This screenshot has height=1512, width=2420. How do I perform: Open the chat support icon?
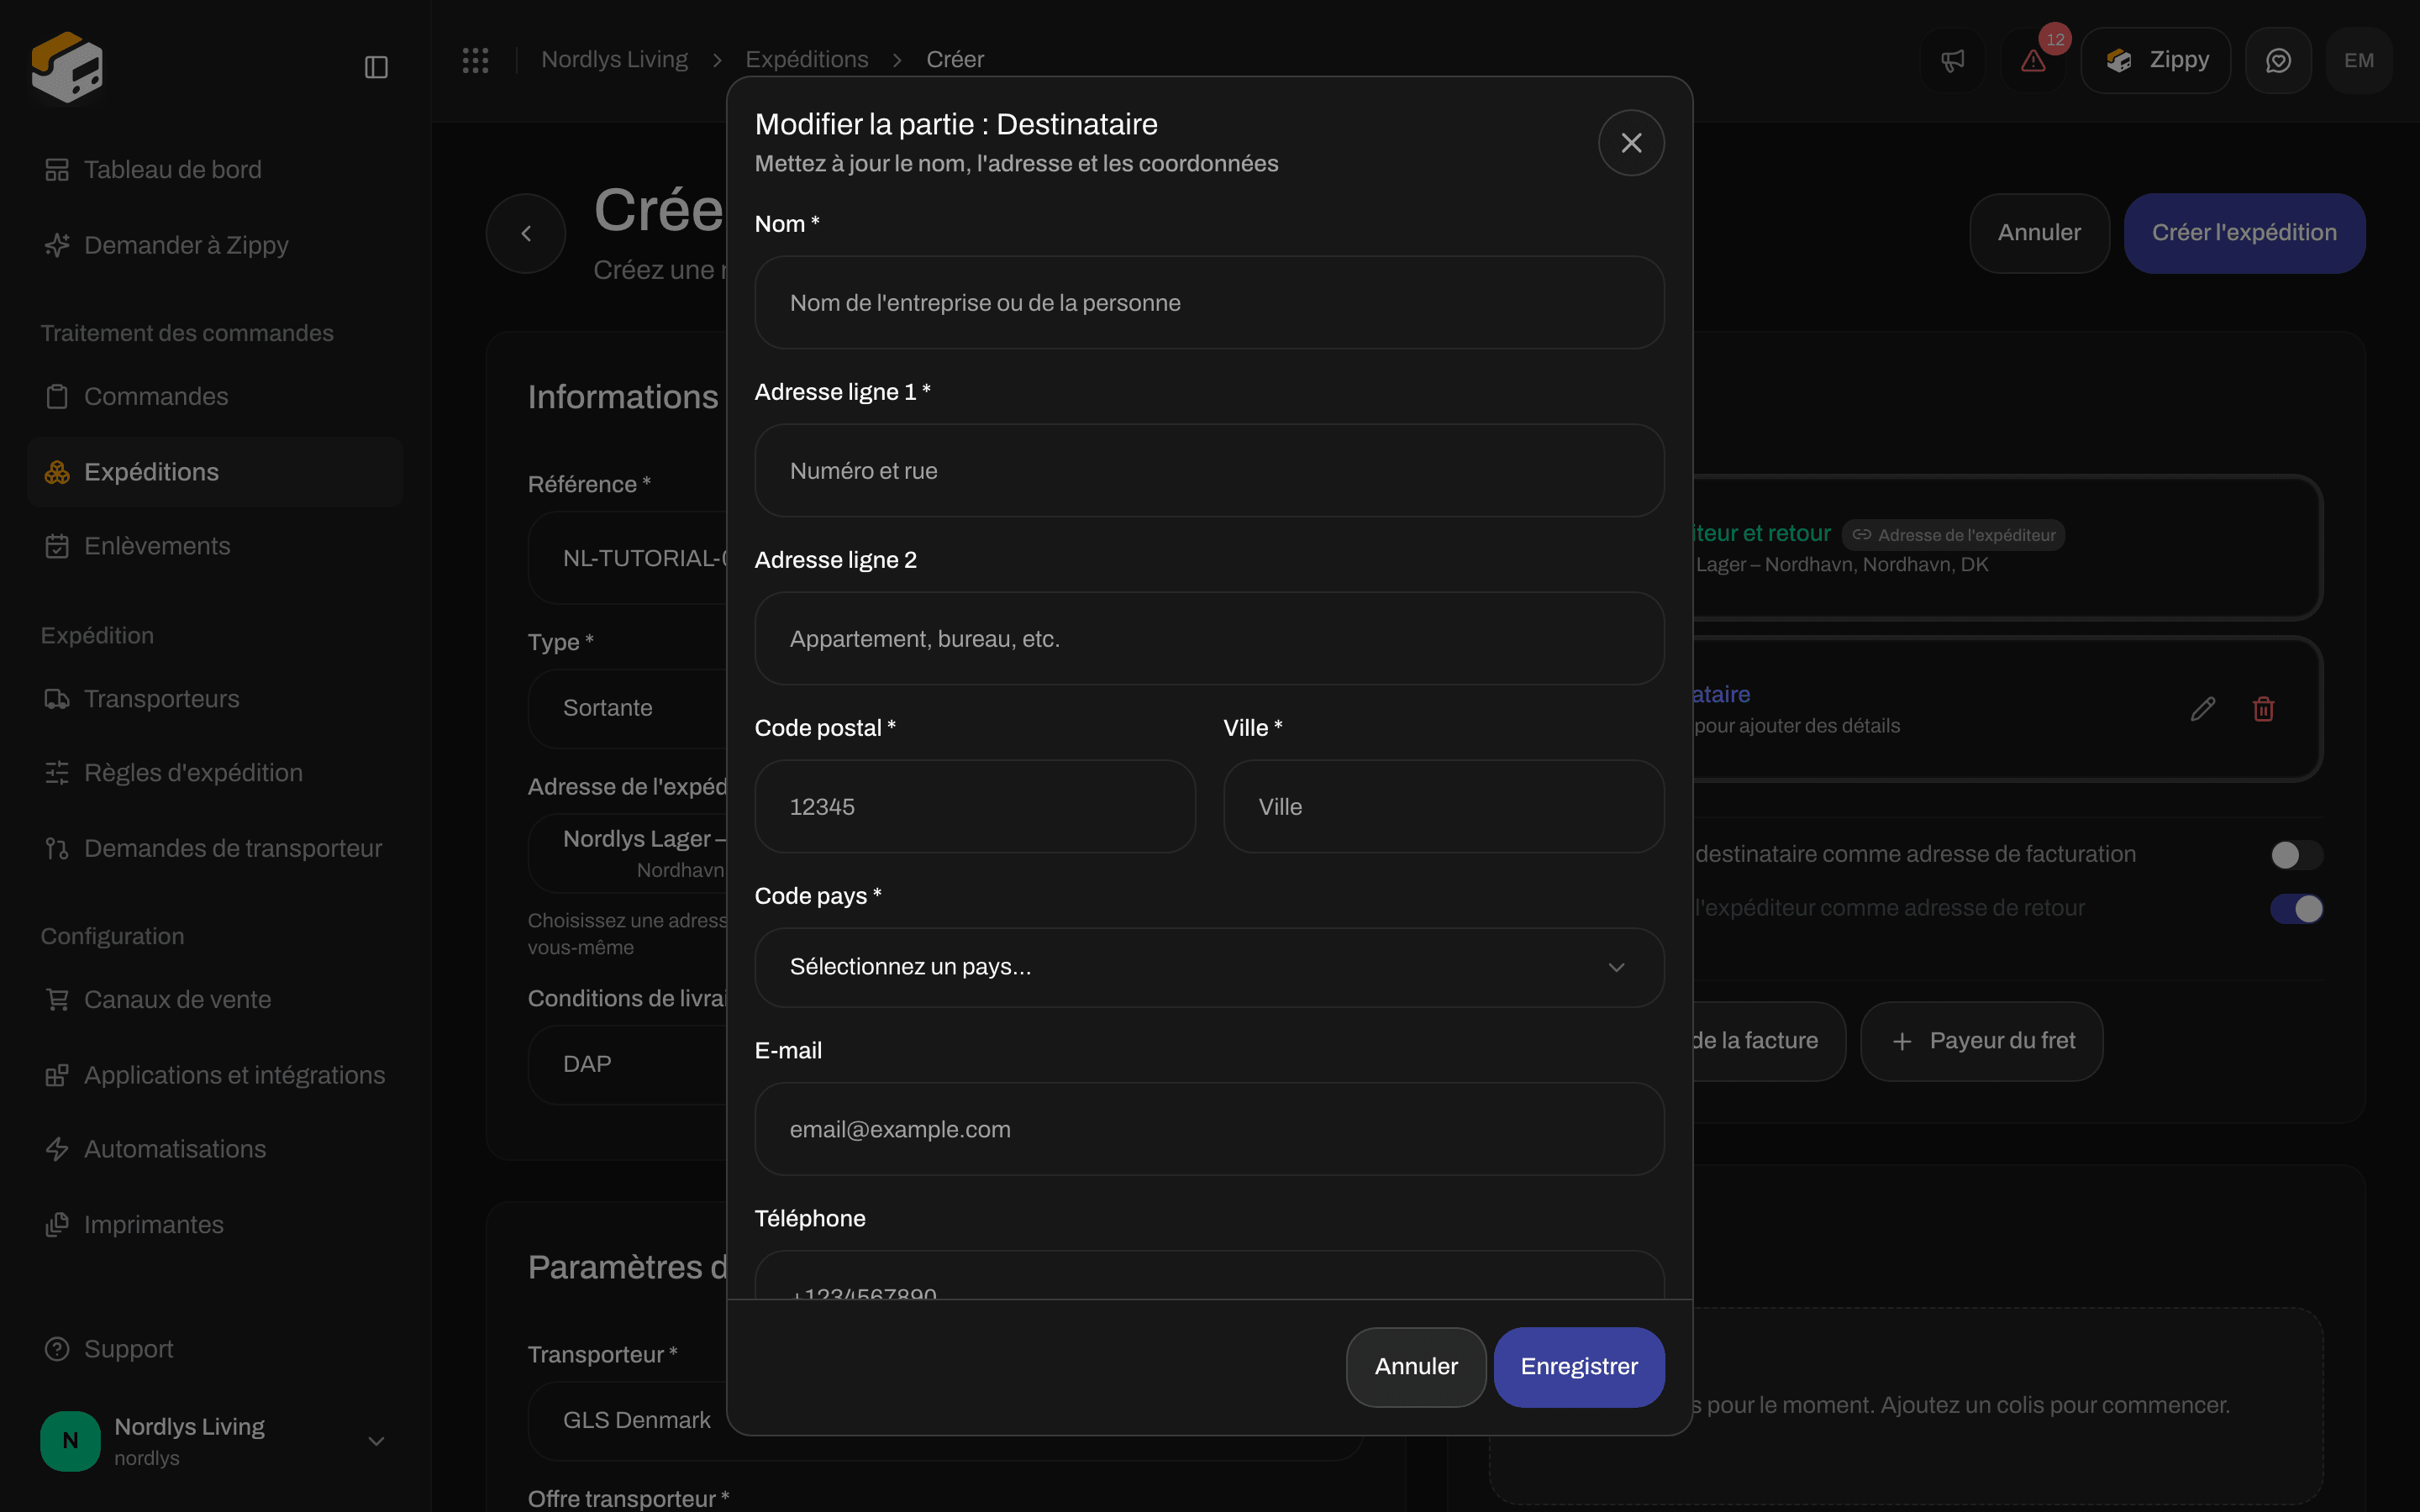pos(2278,61)
